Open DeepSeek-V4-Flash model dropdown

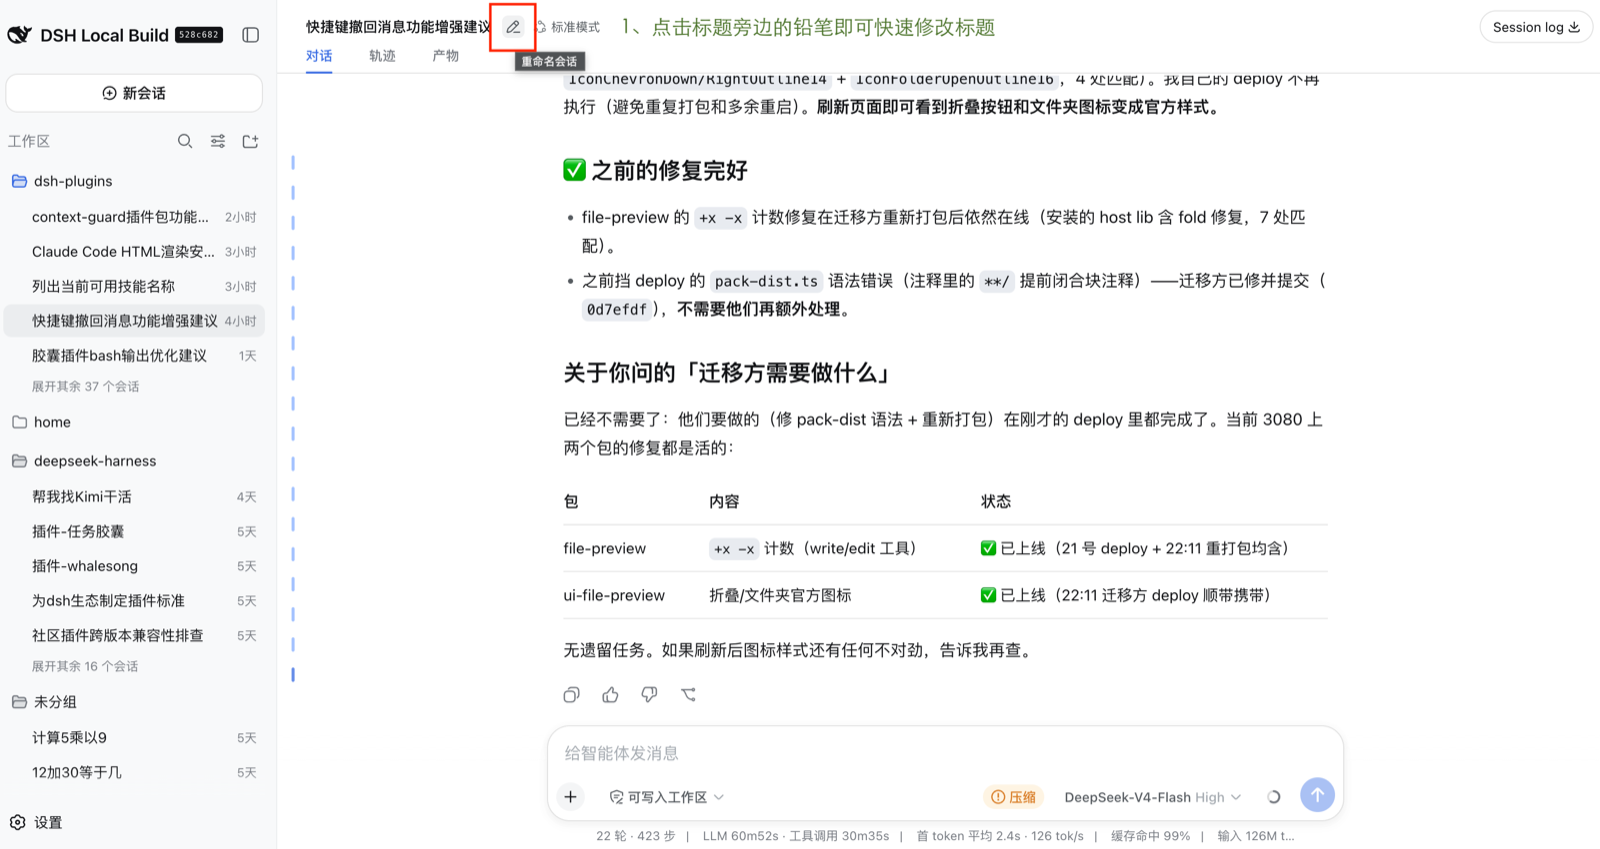(x=1152, y=797)
